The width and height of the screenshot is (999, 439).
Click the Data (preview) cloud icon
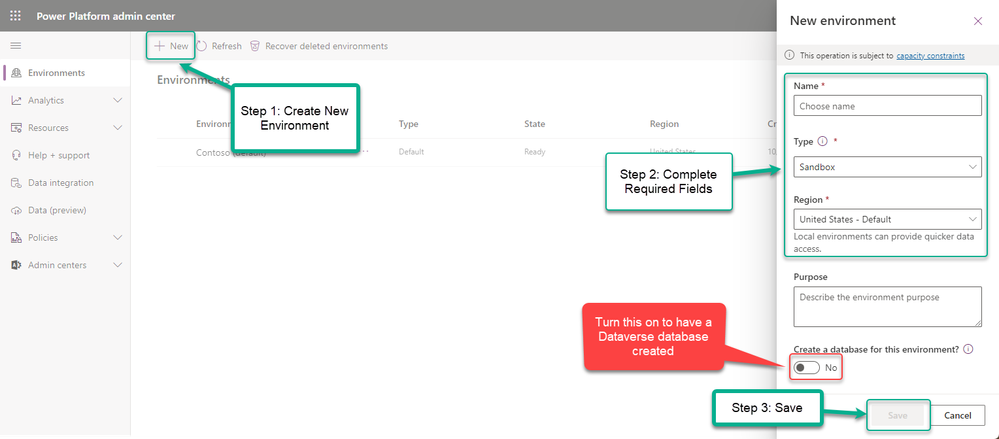17,210
